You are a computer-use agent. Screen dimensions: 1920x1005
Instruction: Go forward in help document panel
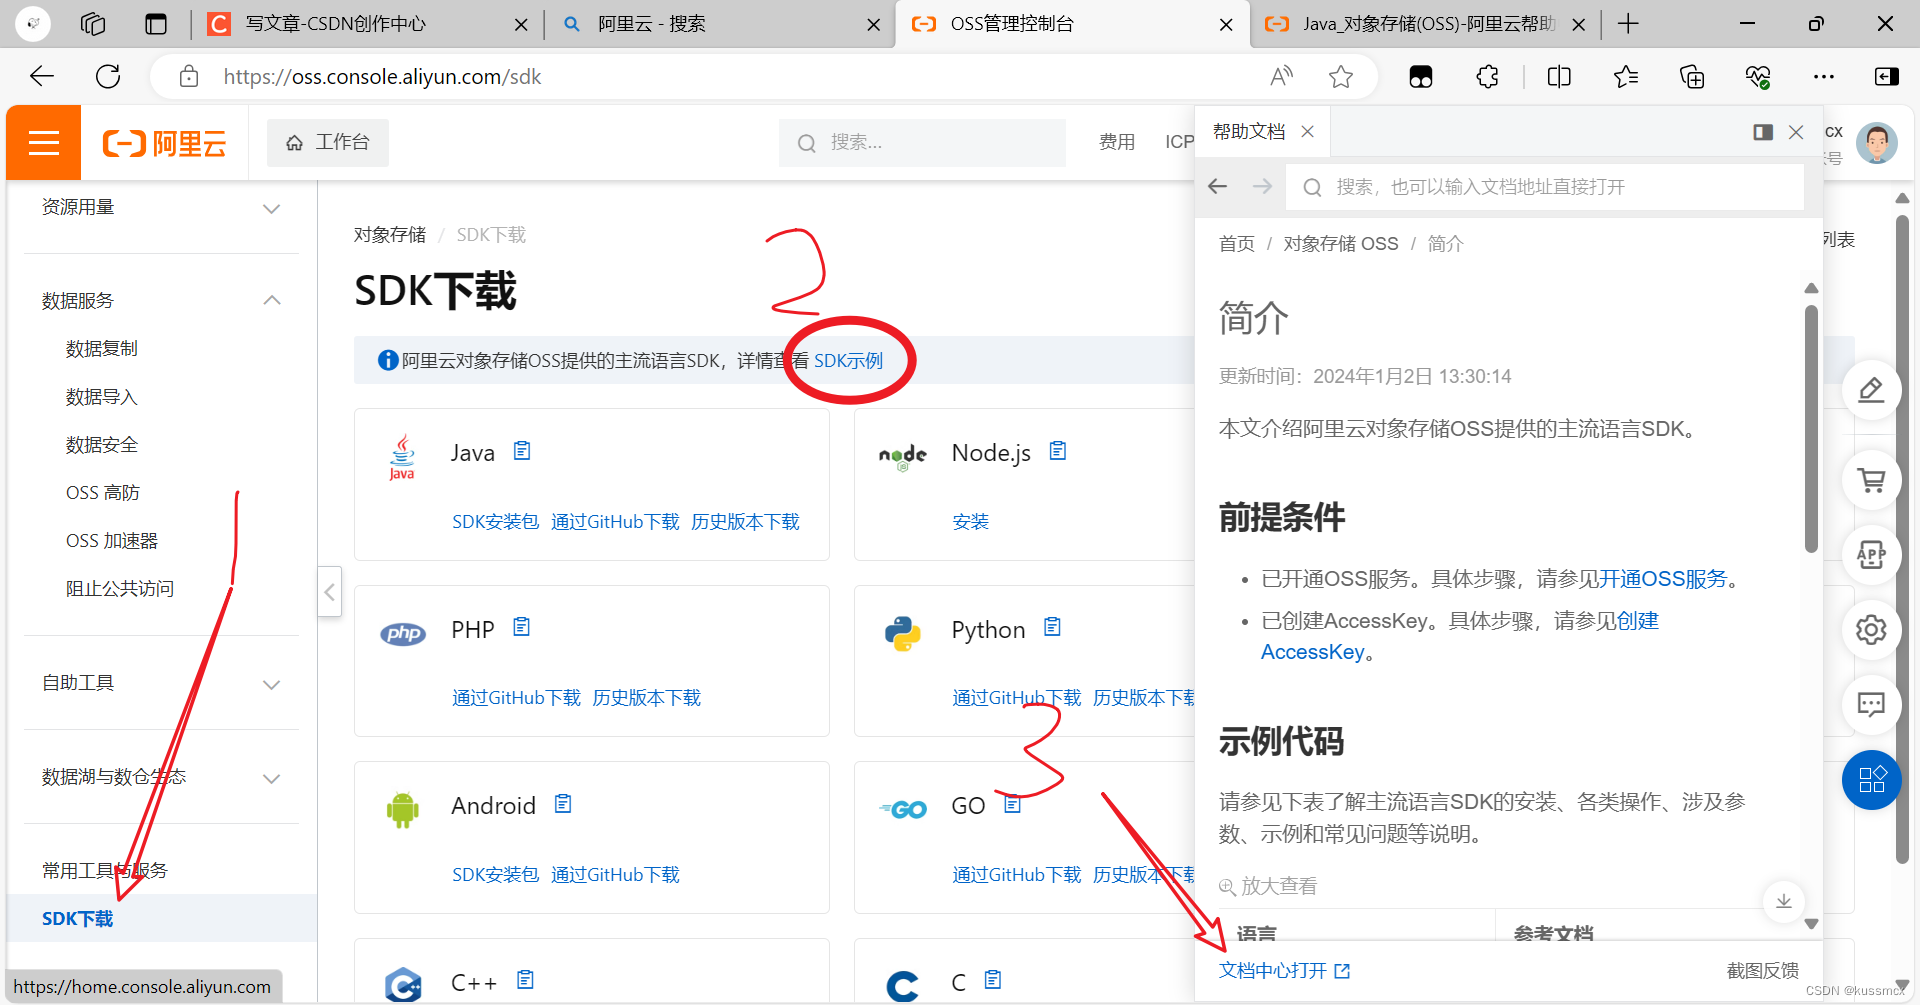(1263, 187)
